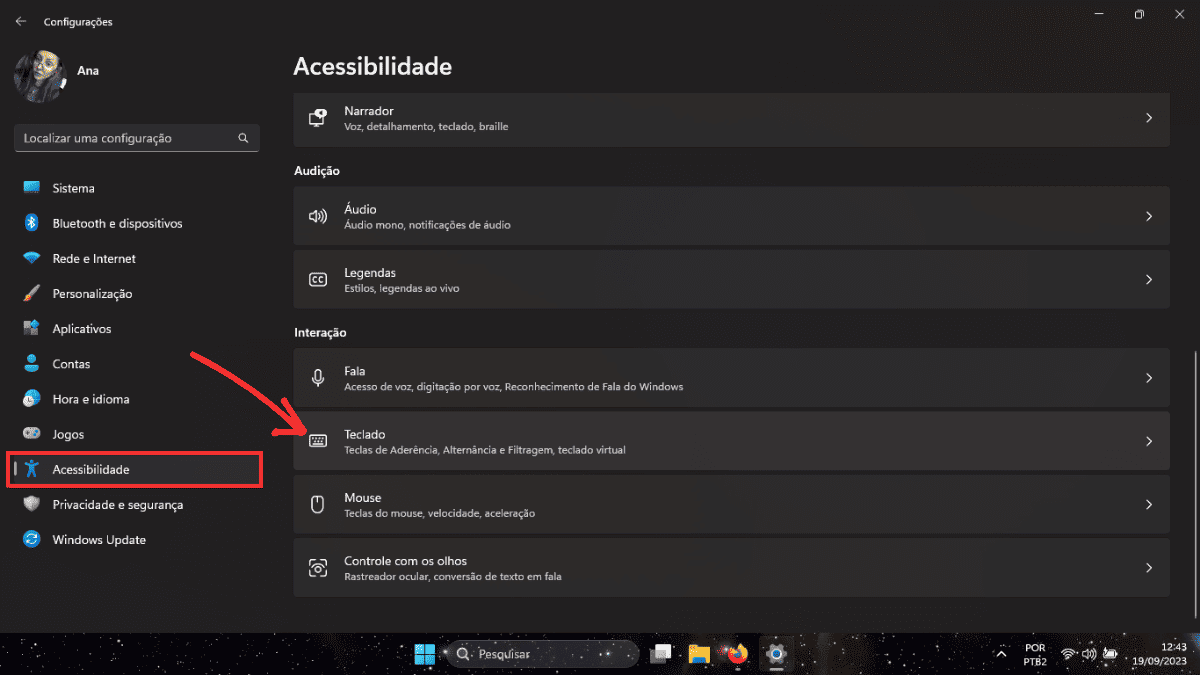The height and width of the screenshot is (675, 1200).
Task: Click the Áudio speaker icon
Action: tap(318, 216)
